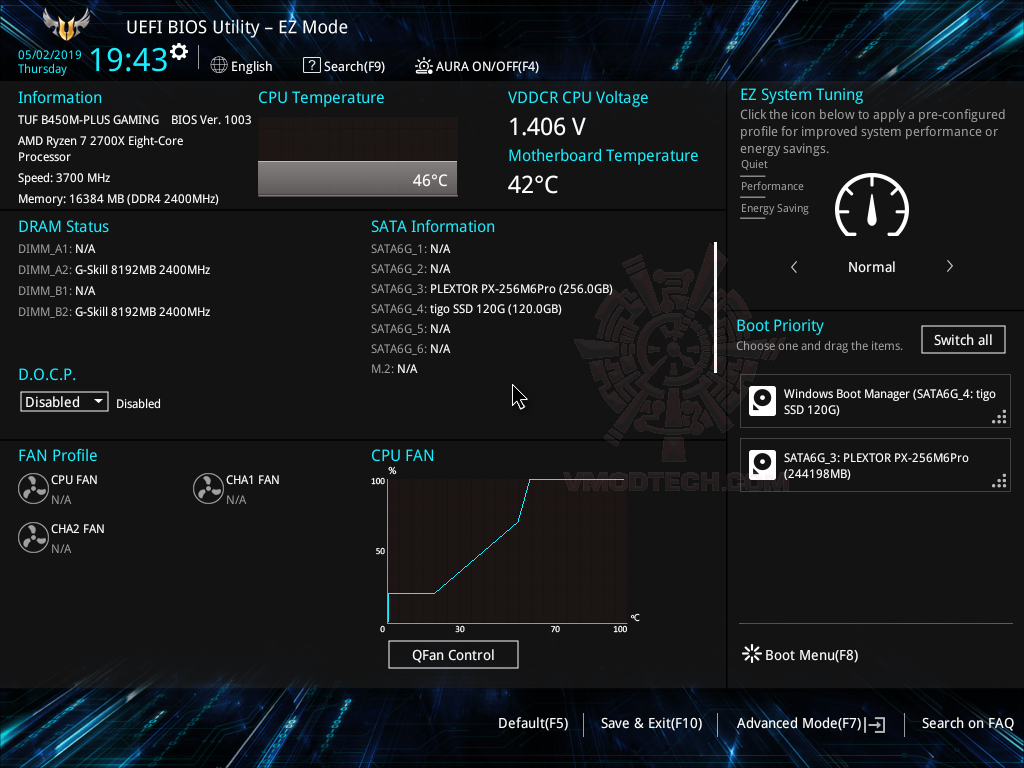Image resolution: width=1024 pixels, height=768 pixels.
Task: Grab drag handle on PLEXTOR boot entry
Action: point(999,481)
